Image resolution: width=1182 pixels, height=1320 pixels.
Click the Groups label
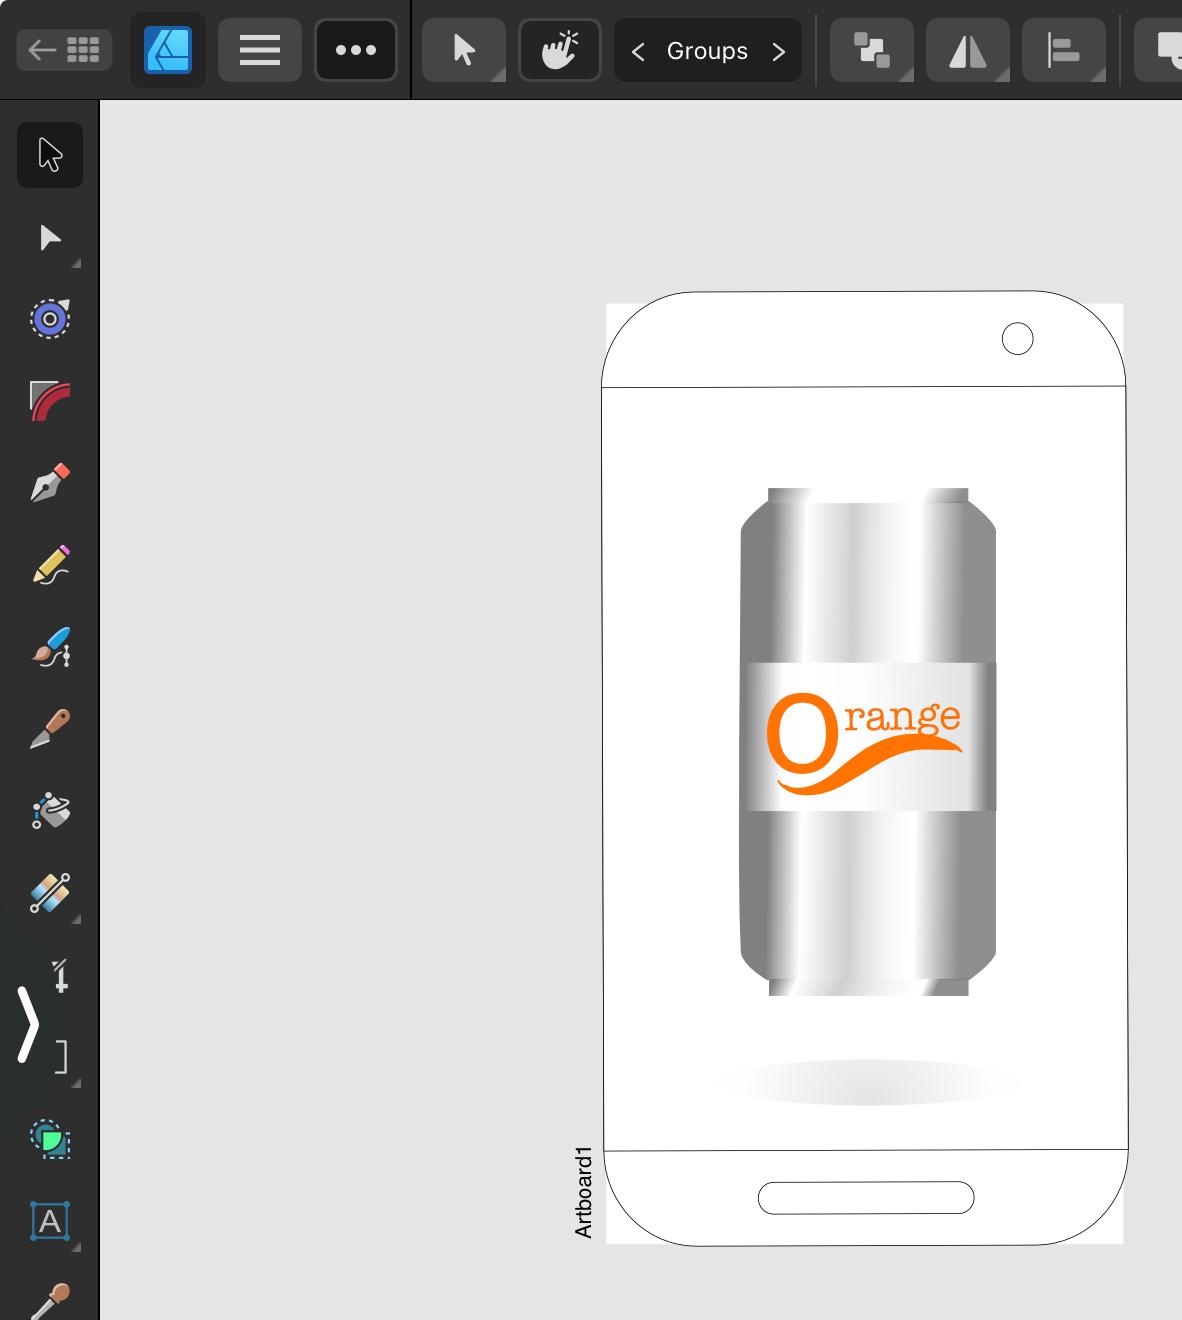coord(707,51)
